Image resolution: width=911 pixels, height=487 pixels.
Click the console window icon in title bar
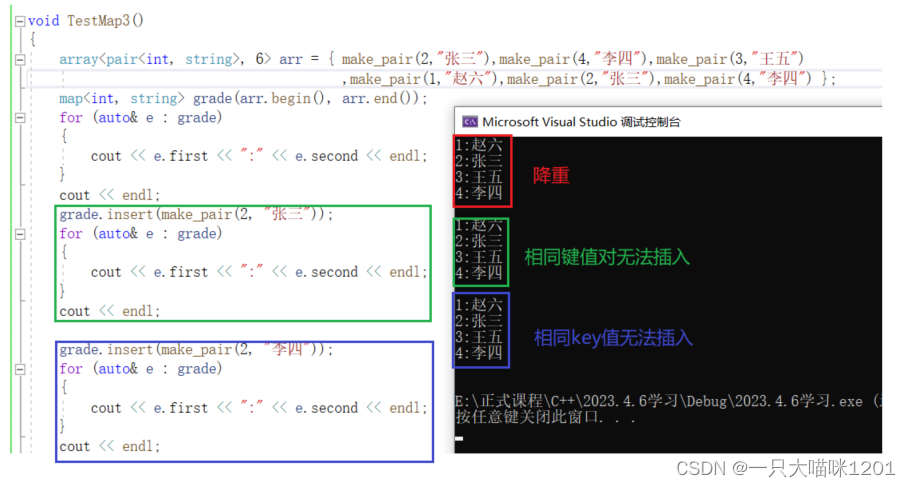[x=469, y=121]
